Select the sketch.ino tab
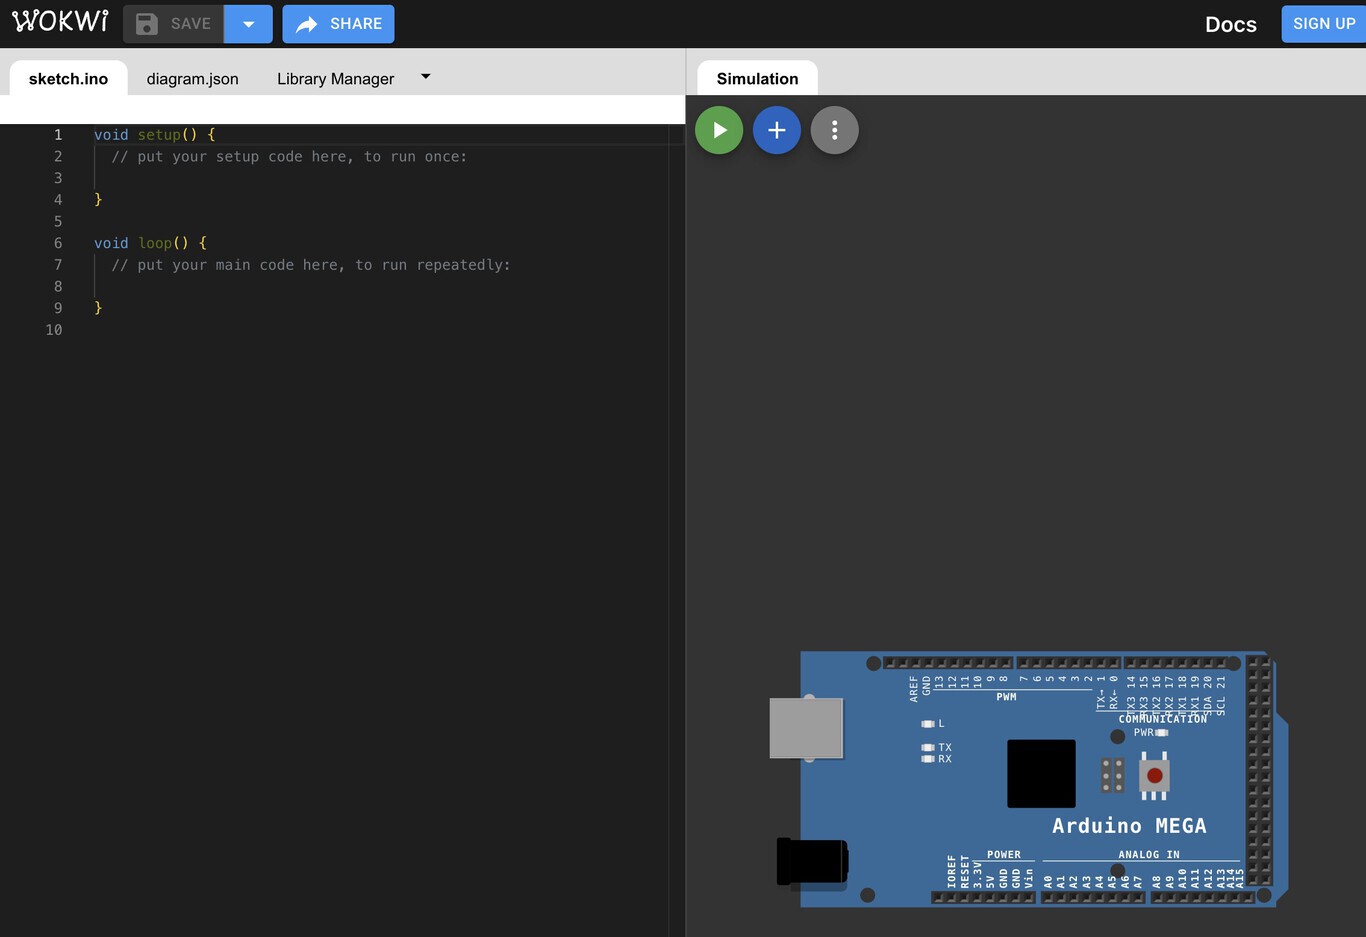This screenshot has width=1366, height=937. click(67, 78)
